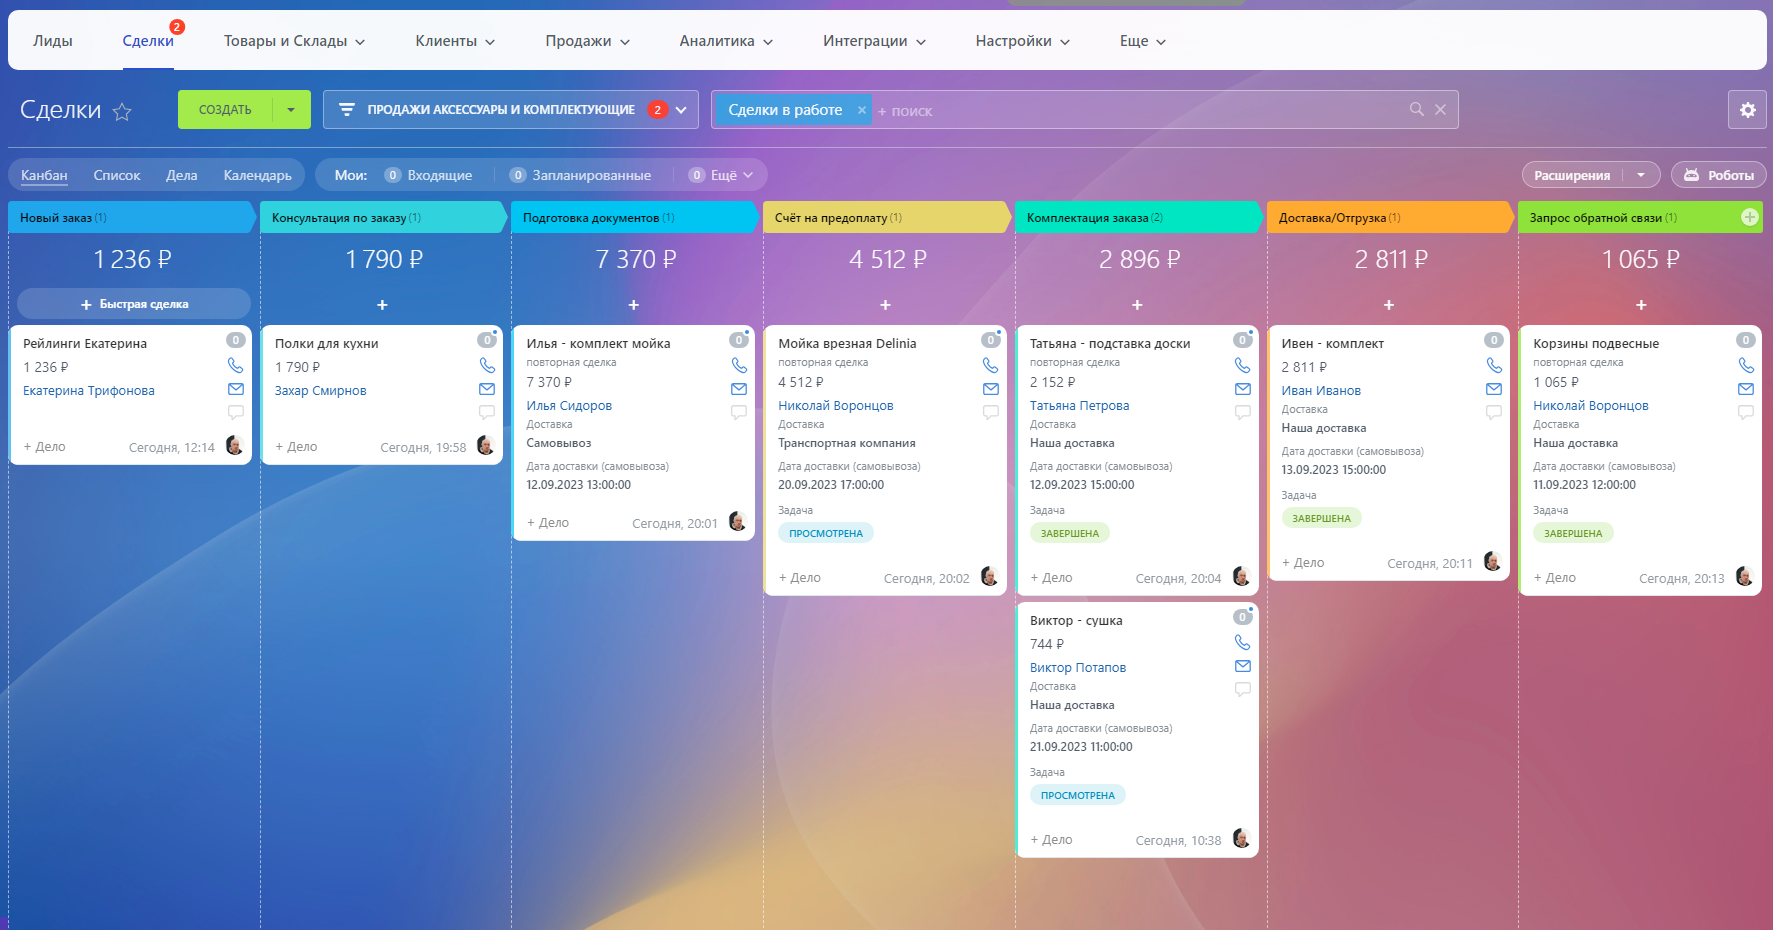Call contact on Рейлинги Екатерина card
The width and height of the screenshot is (1773, 930).
pos(236,365)
